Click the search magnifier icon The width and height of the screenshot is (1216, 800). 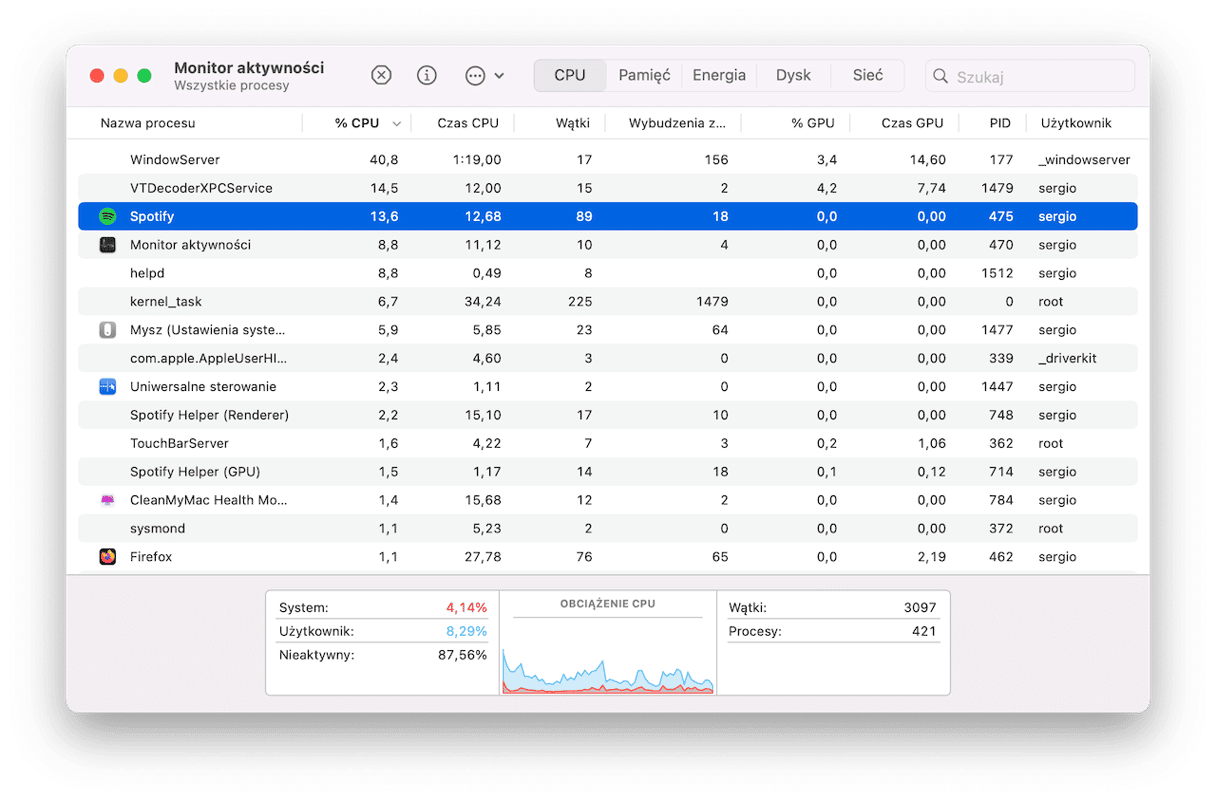[x=940, y=76]
